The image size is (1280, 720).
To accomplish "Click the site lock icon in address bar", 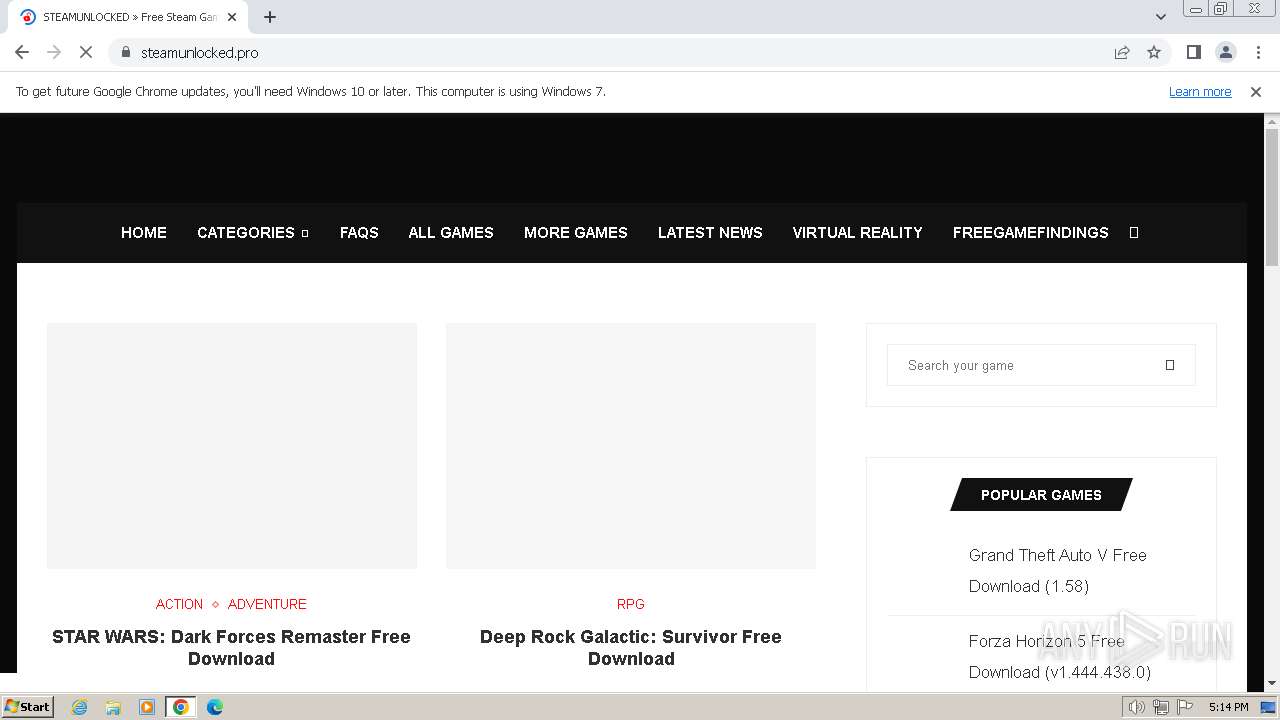I will tap(126, 52).
